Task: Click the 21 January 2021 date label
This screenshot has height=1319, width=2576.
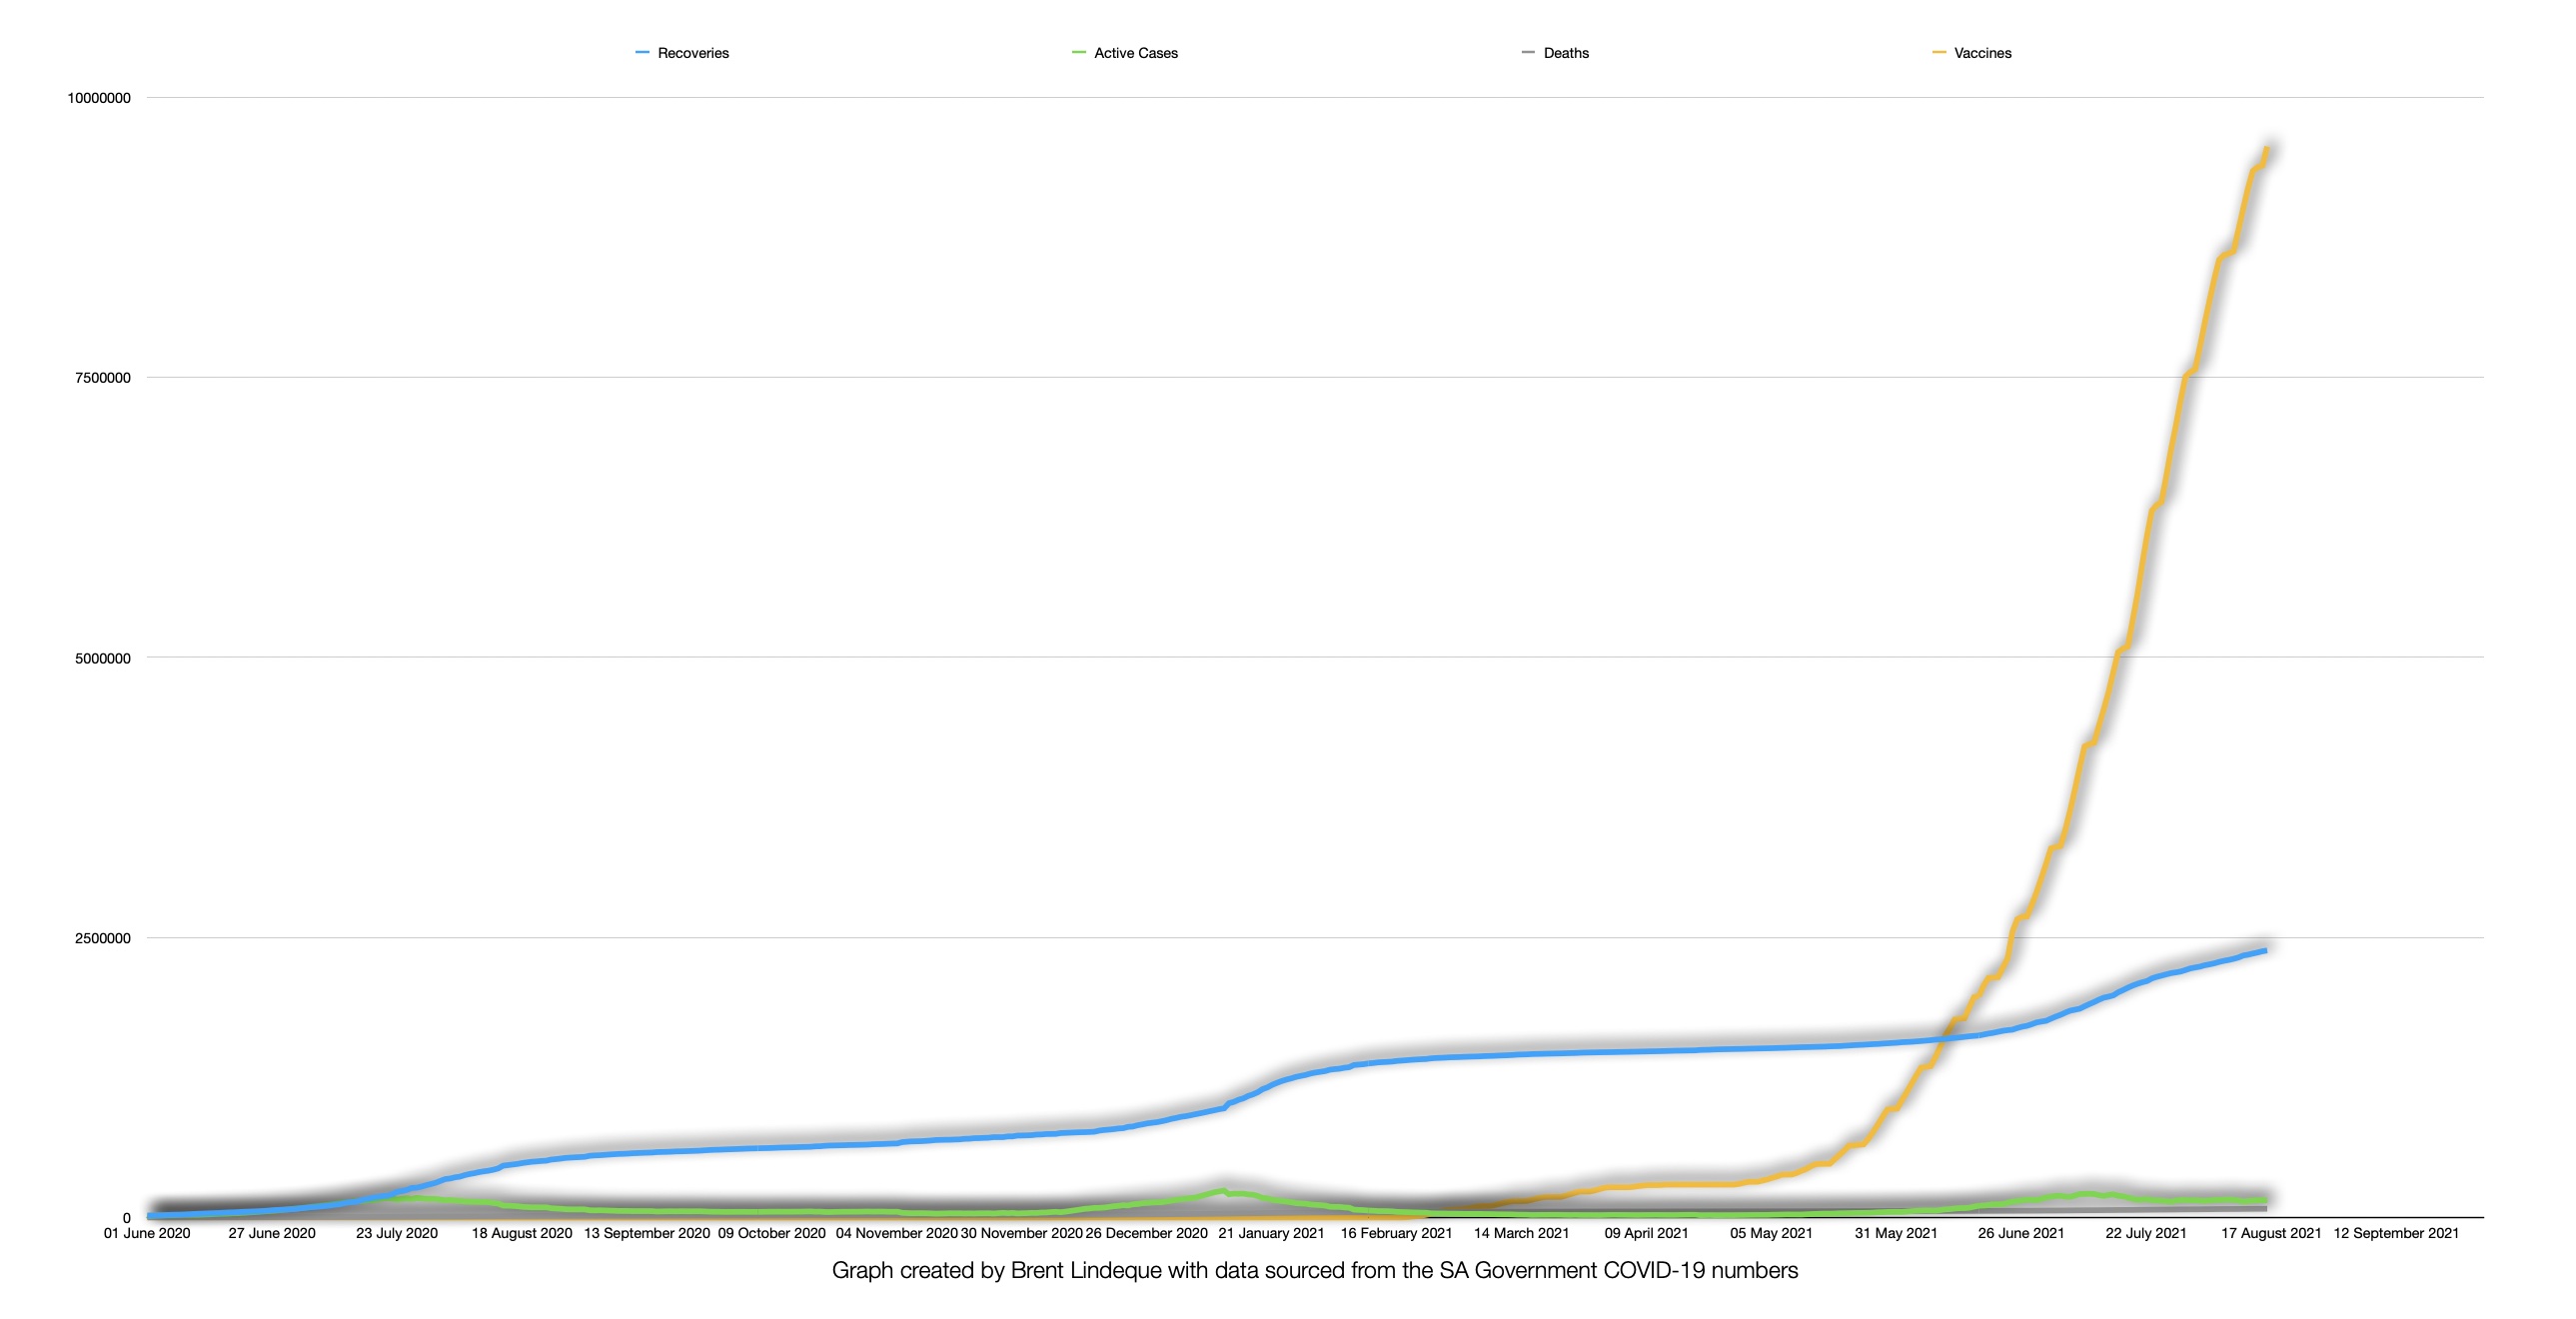Action: coord(1271,1233)
